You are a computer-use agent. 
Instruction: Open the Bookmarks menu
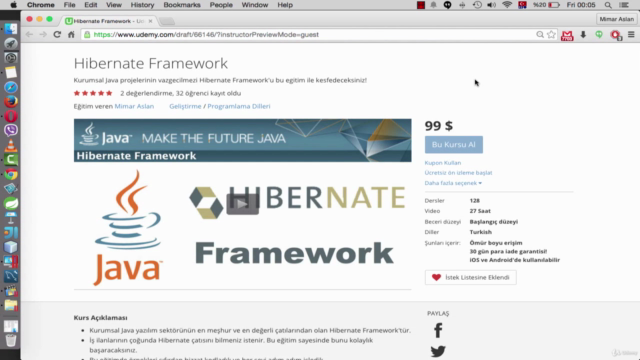click(182, 5)
